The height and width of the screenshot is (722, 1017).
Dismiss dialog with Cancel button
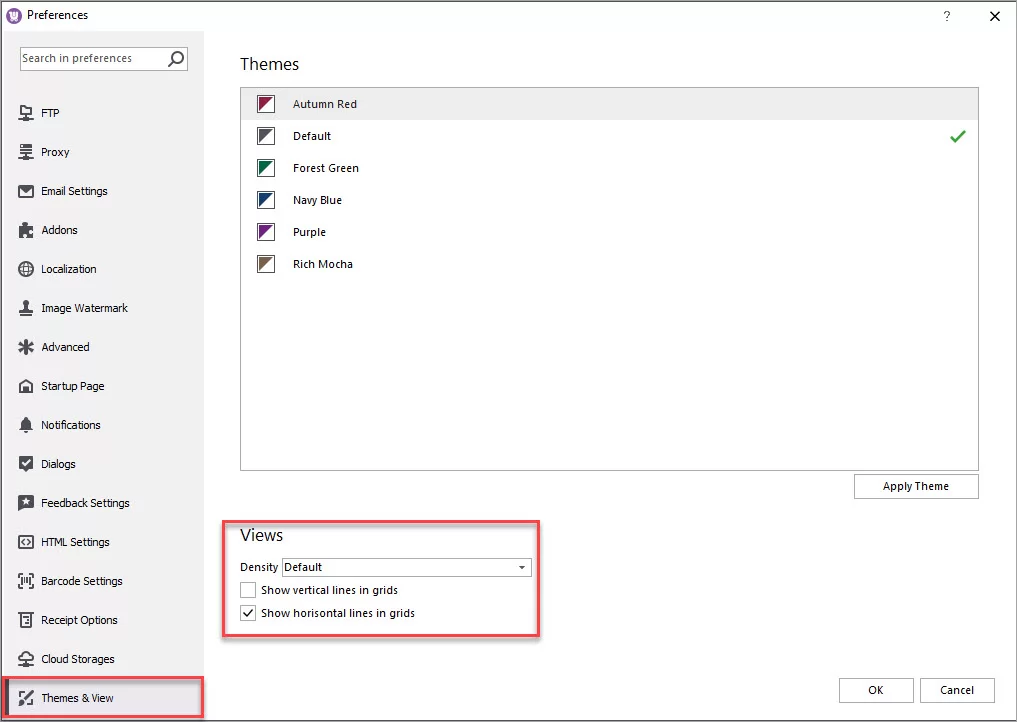(x=957, y=690)
